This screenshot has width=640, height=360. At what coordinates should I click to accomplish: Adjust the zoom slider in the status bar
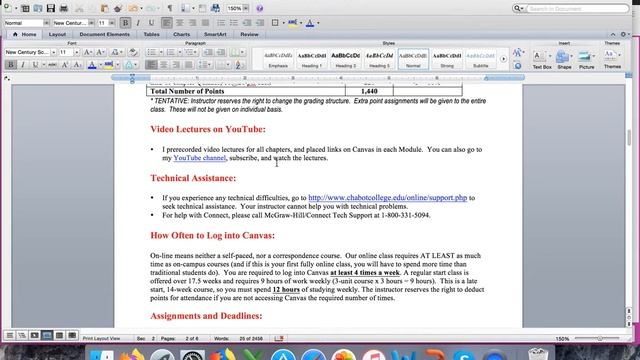click(600, 338)
